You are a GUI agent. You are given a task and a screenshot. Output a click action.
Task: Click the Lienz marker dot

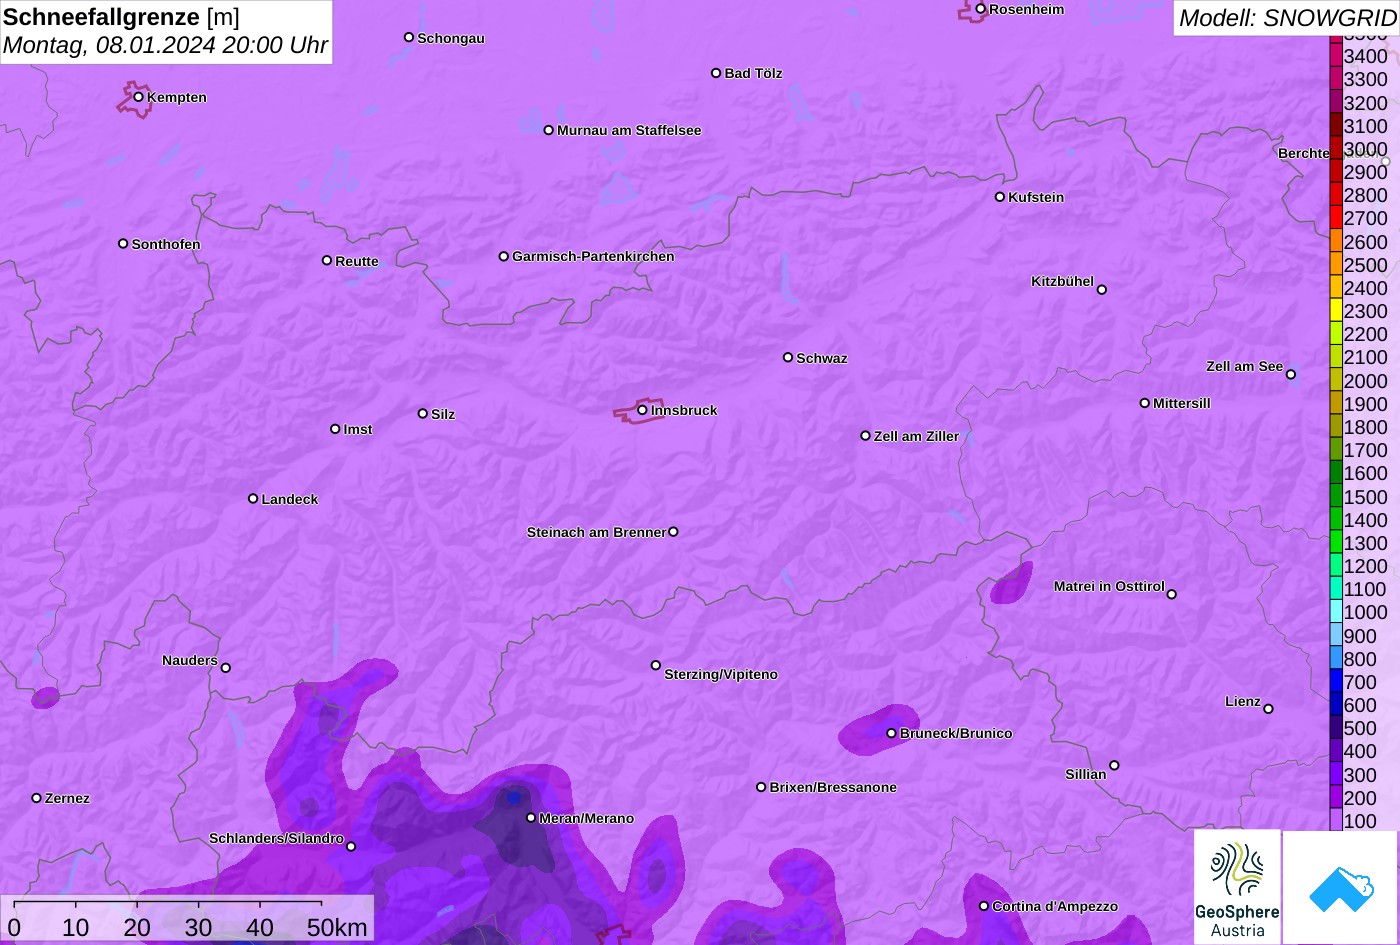pyautogui.click(x=1269, y=709)
